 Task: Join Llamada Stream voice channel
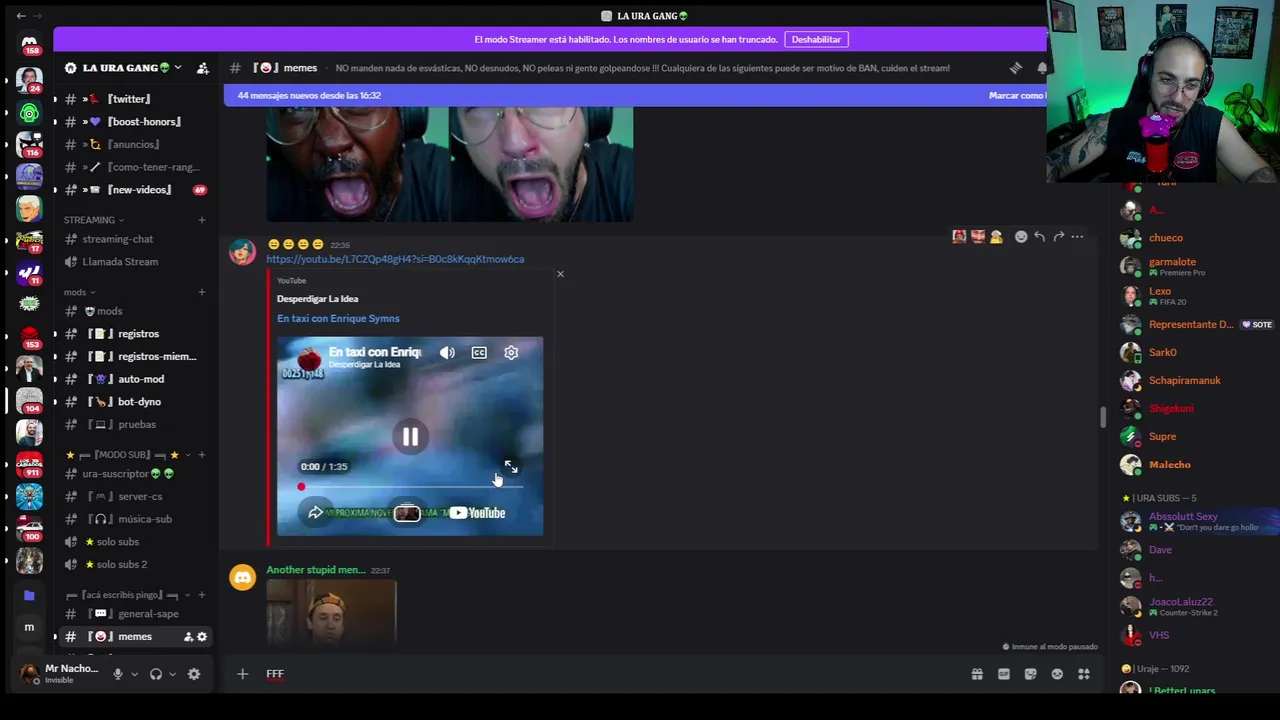(x=134, y=262)
